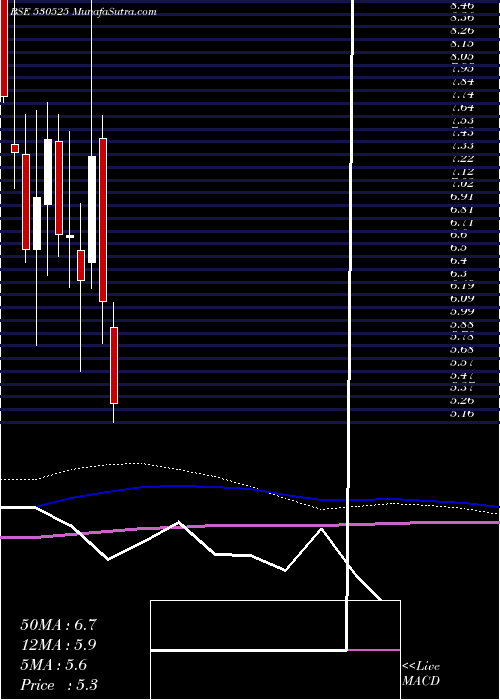This screenshot has height=700, width=500.
Task: Click the '12MA : 5.9' readout
Action: [x=58, y=645]
